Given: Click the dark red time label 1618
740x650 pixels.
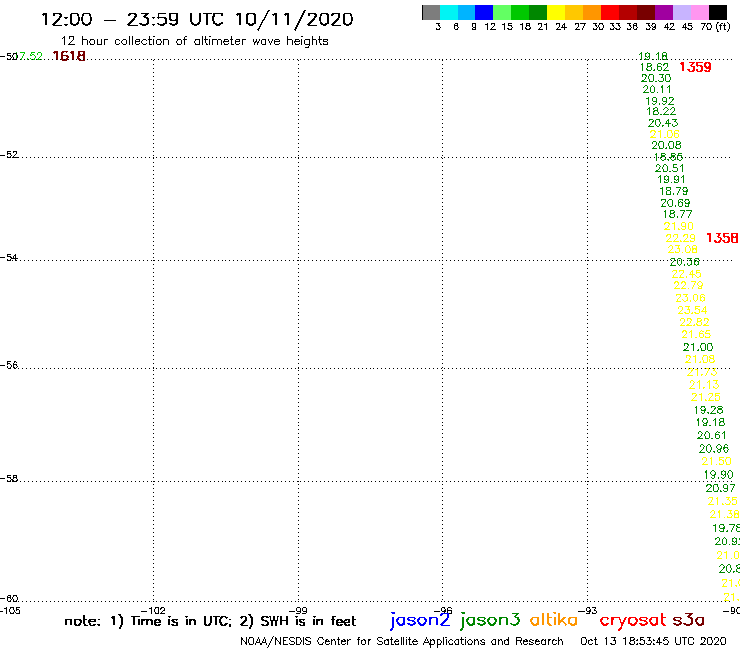Looking at the screenshot, I should click(x=69, y=56).
